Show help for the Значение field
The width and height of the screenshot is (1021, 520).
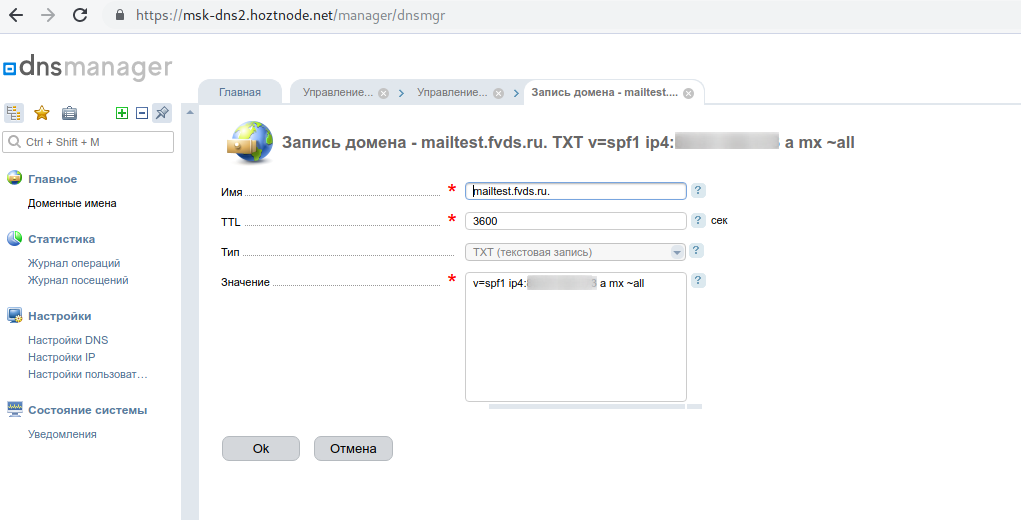(x=698, y=281)
